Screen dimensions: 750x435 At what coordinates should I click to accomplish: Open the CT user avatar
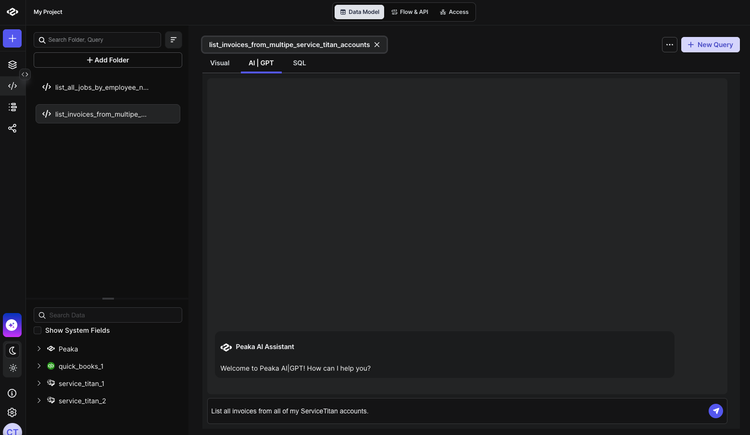coord(12,430)
